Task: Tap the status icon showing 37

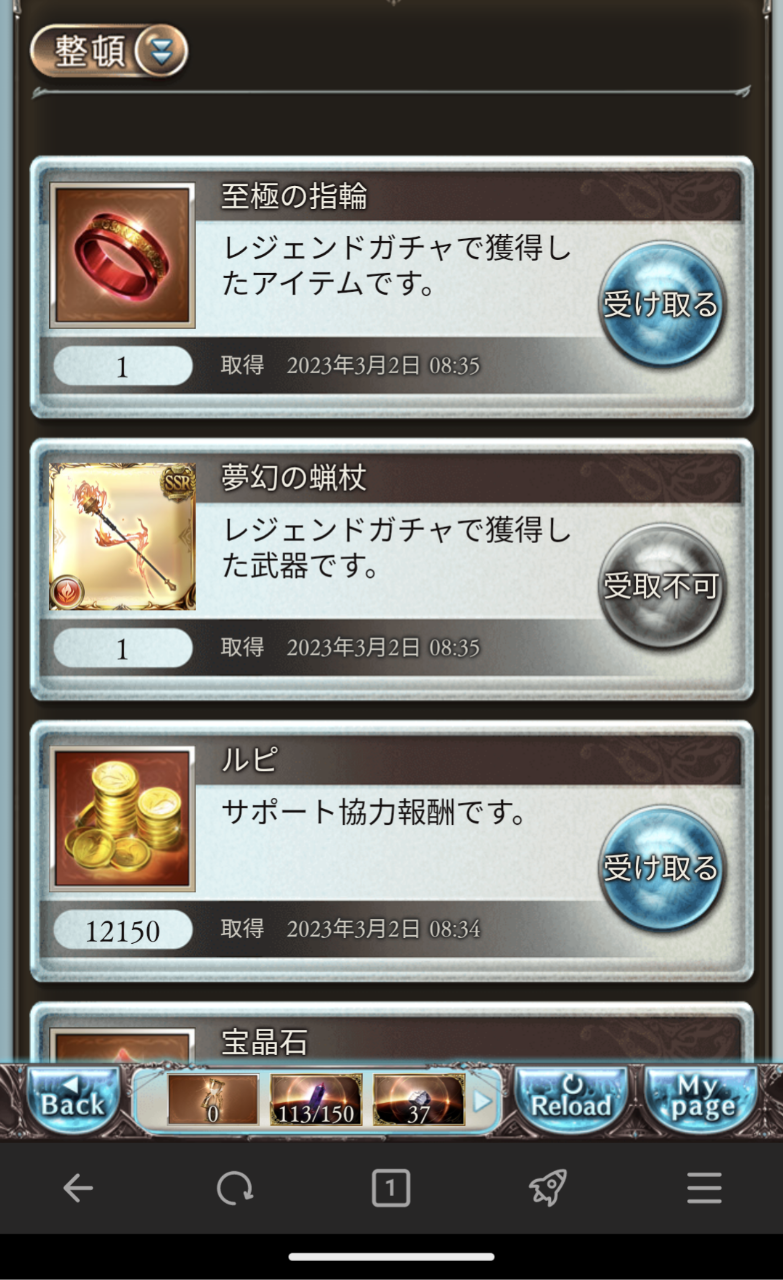Action: [418, 1100]
